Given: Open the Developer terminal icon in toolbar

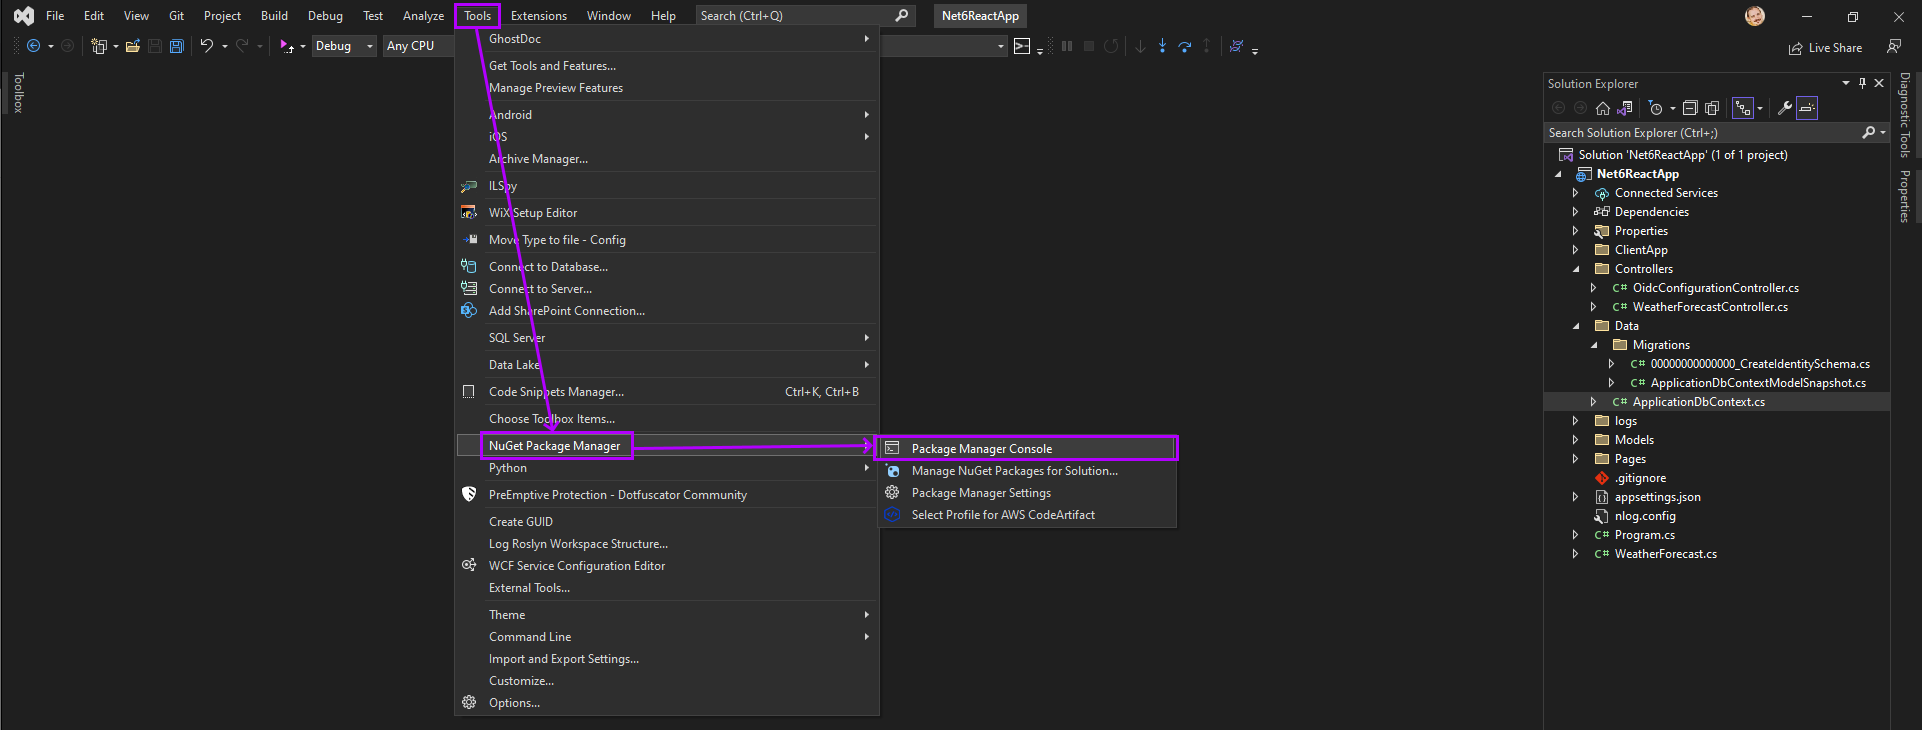Looking at the screenshot, I should [x=1022, y=46].
